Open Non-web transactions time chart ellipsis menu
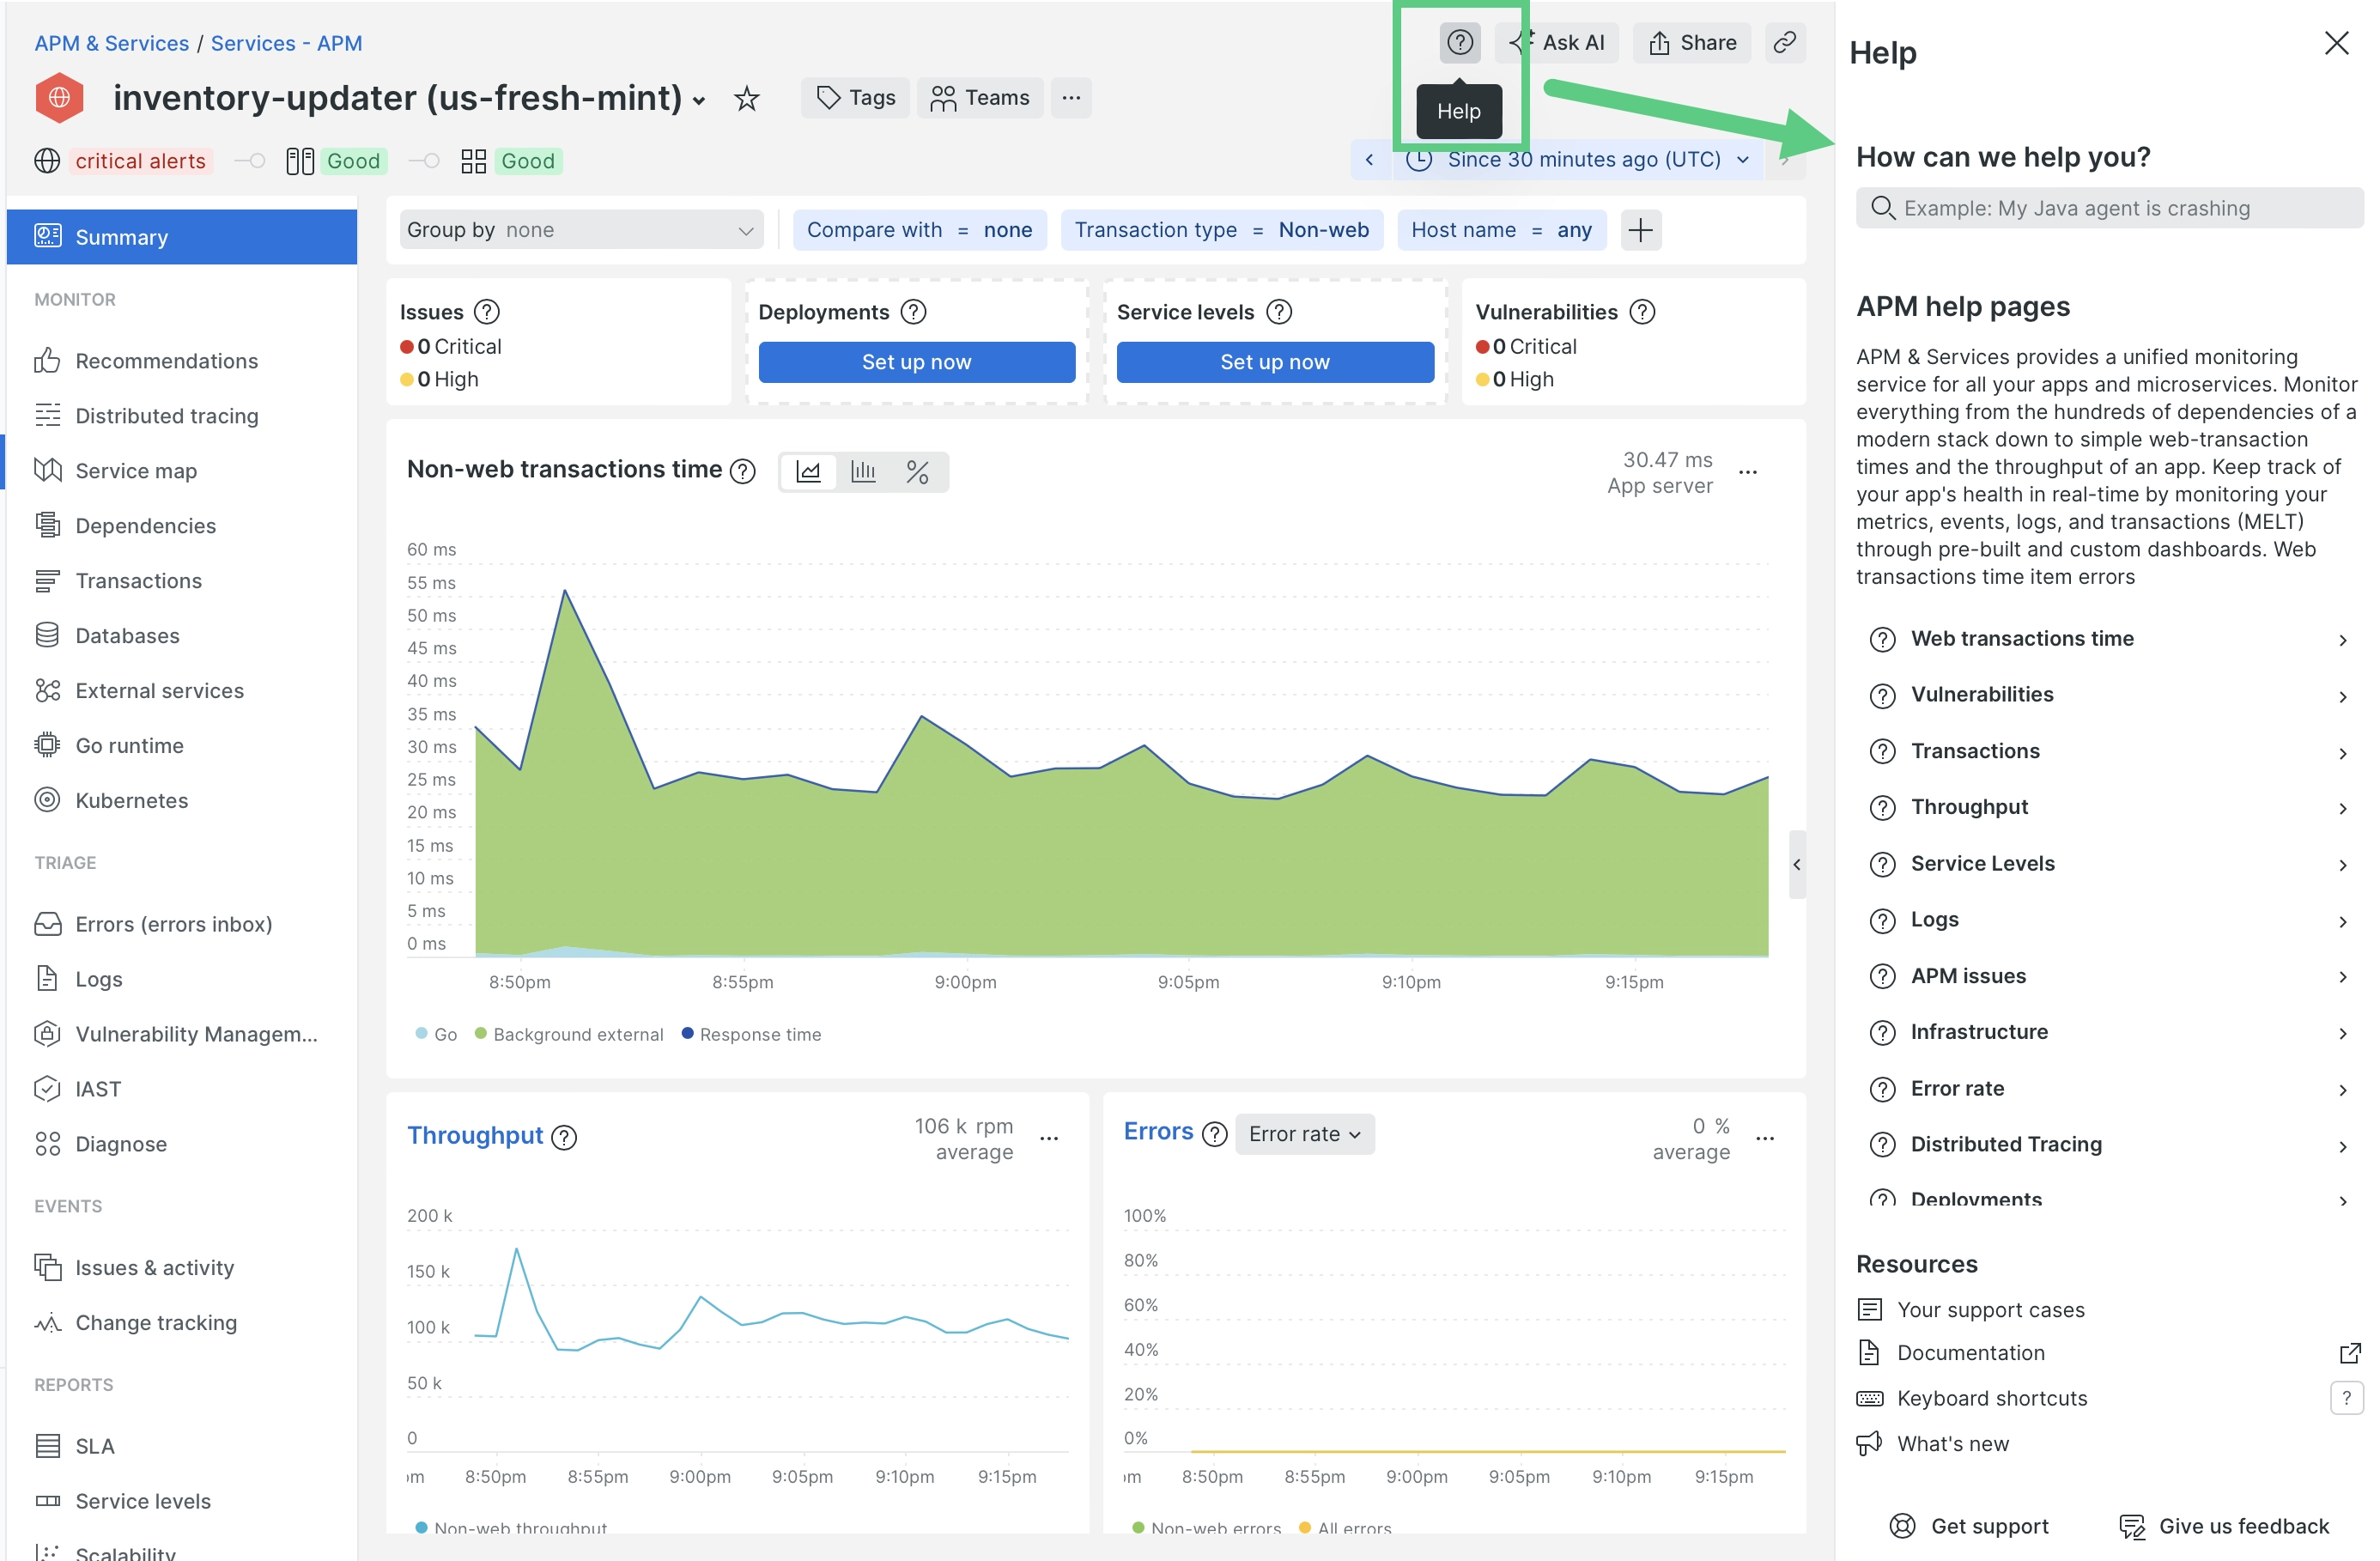This screenshot has height=1561, width=2380. click(x=1747, y=472)
